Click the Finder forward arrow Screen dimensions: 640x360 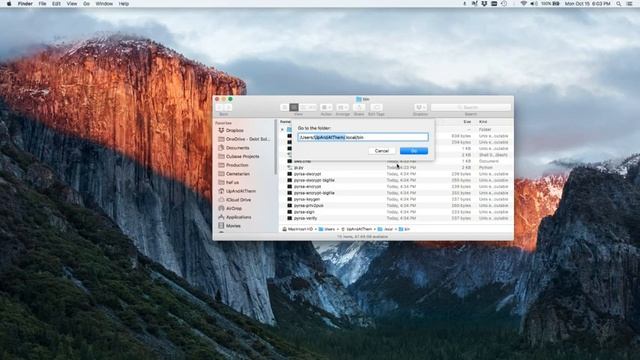pyautogui.click(x=228, y=107)
